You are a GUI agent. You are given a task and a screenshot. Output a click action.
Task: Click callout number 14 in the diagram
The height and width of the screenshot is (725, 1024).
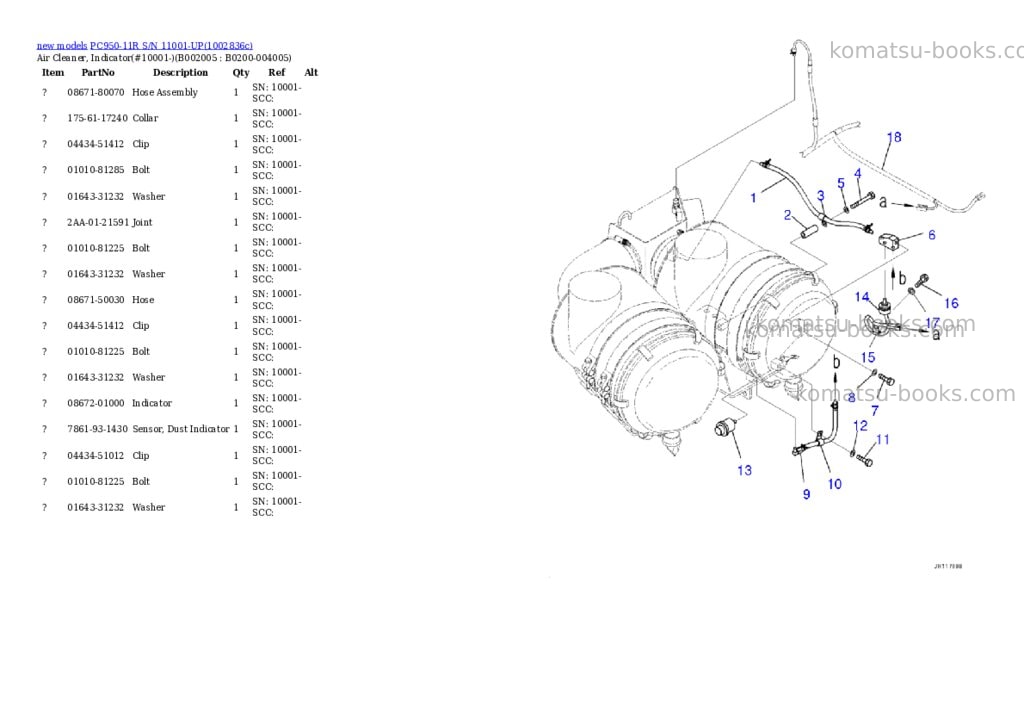[x=862, y=297]
